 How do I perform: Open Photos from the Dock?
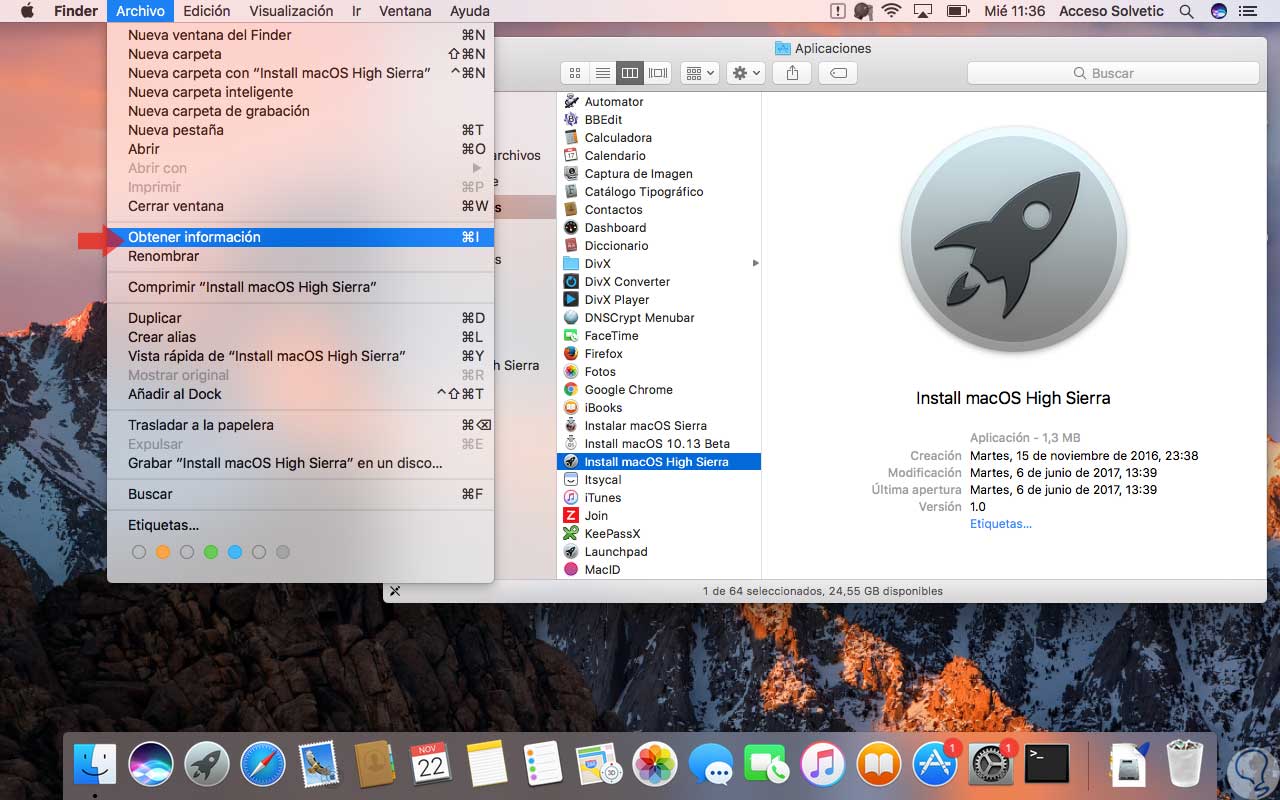point(655,765)
